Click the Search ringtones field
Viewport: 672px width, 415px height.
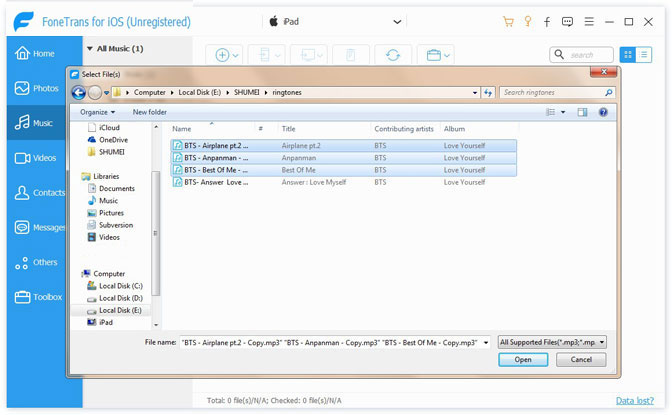[x=557, y=92]
